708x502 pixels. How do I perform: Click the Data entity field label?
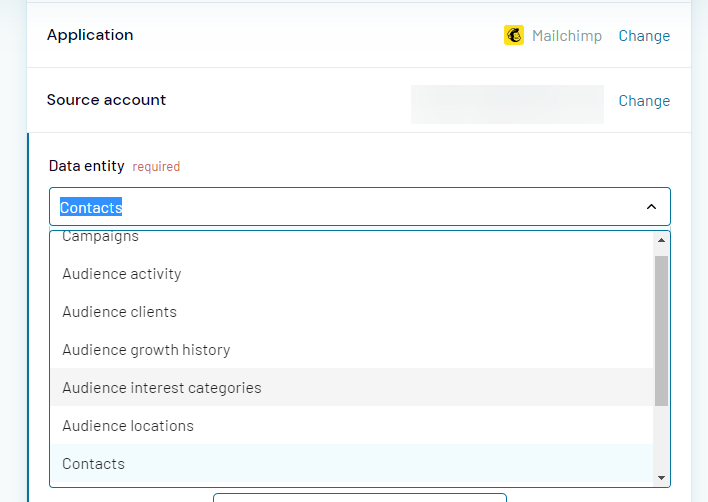87,166
